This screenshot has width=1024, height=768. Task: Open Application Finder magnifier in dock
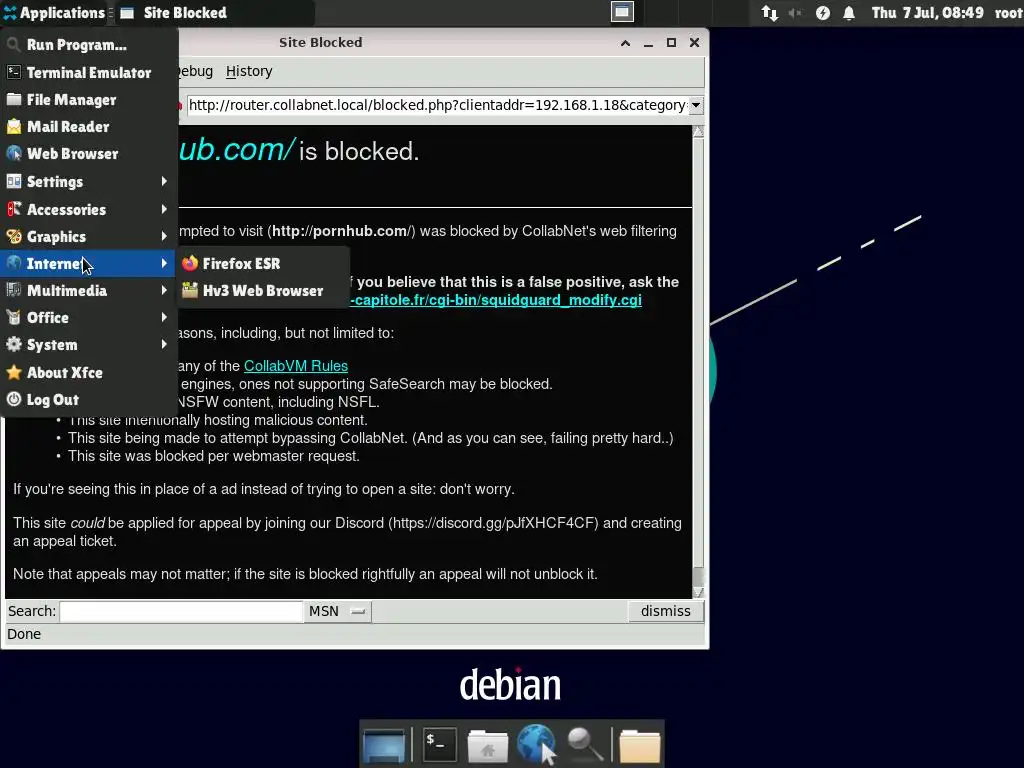(584, 745)
